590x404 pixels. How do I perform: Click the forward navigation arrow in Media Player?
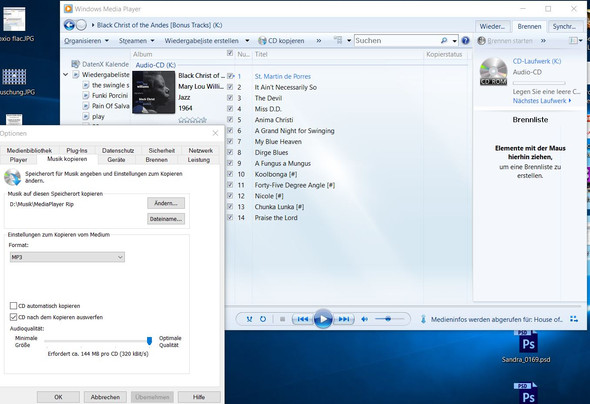coord(81,25)
